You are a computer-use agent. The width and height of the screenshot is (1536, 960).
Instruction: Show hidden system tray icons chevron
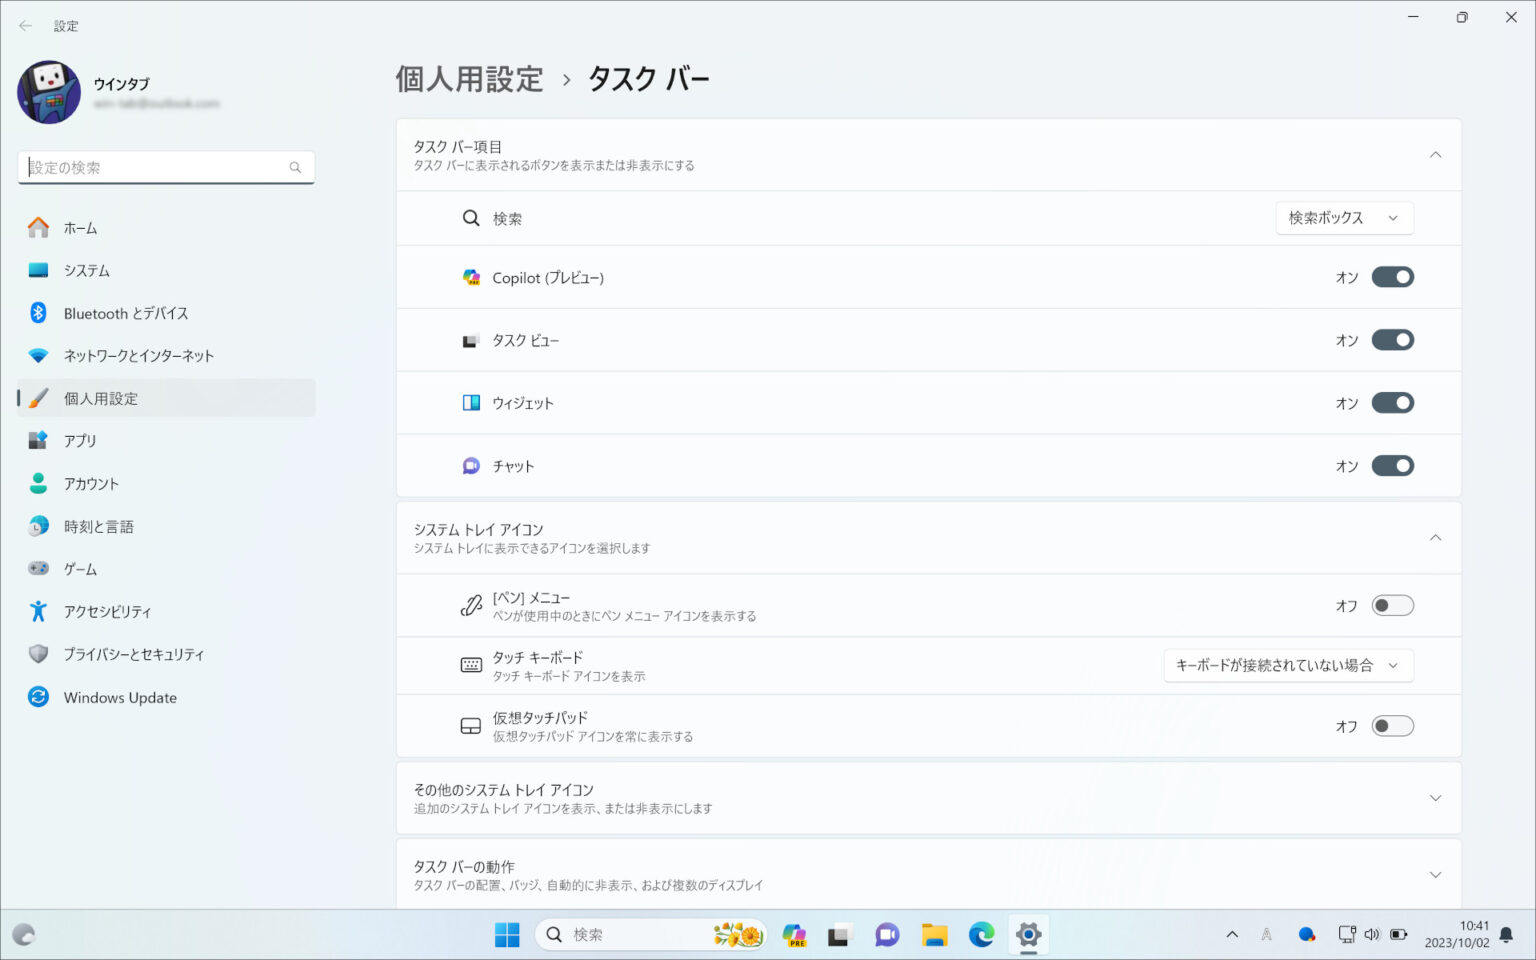pos(1232,935)
